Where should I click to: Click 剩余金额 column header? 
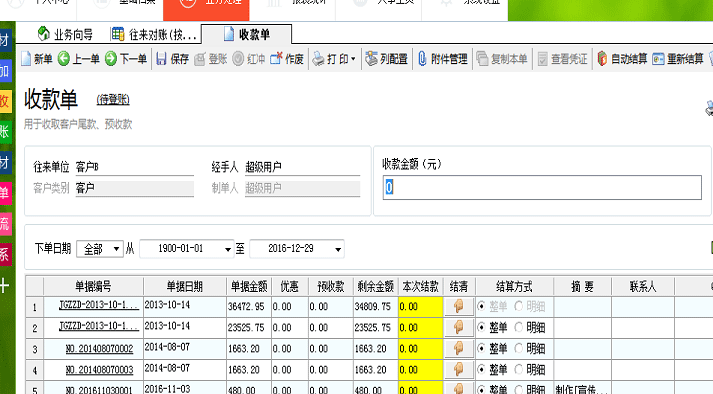pos(375,286)
